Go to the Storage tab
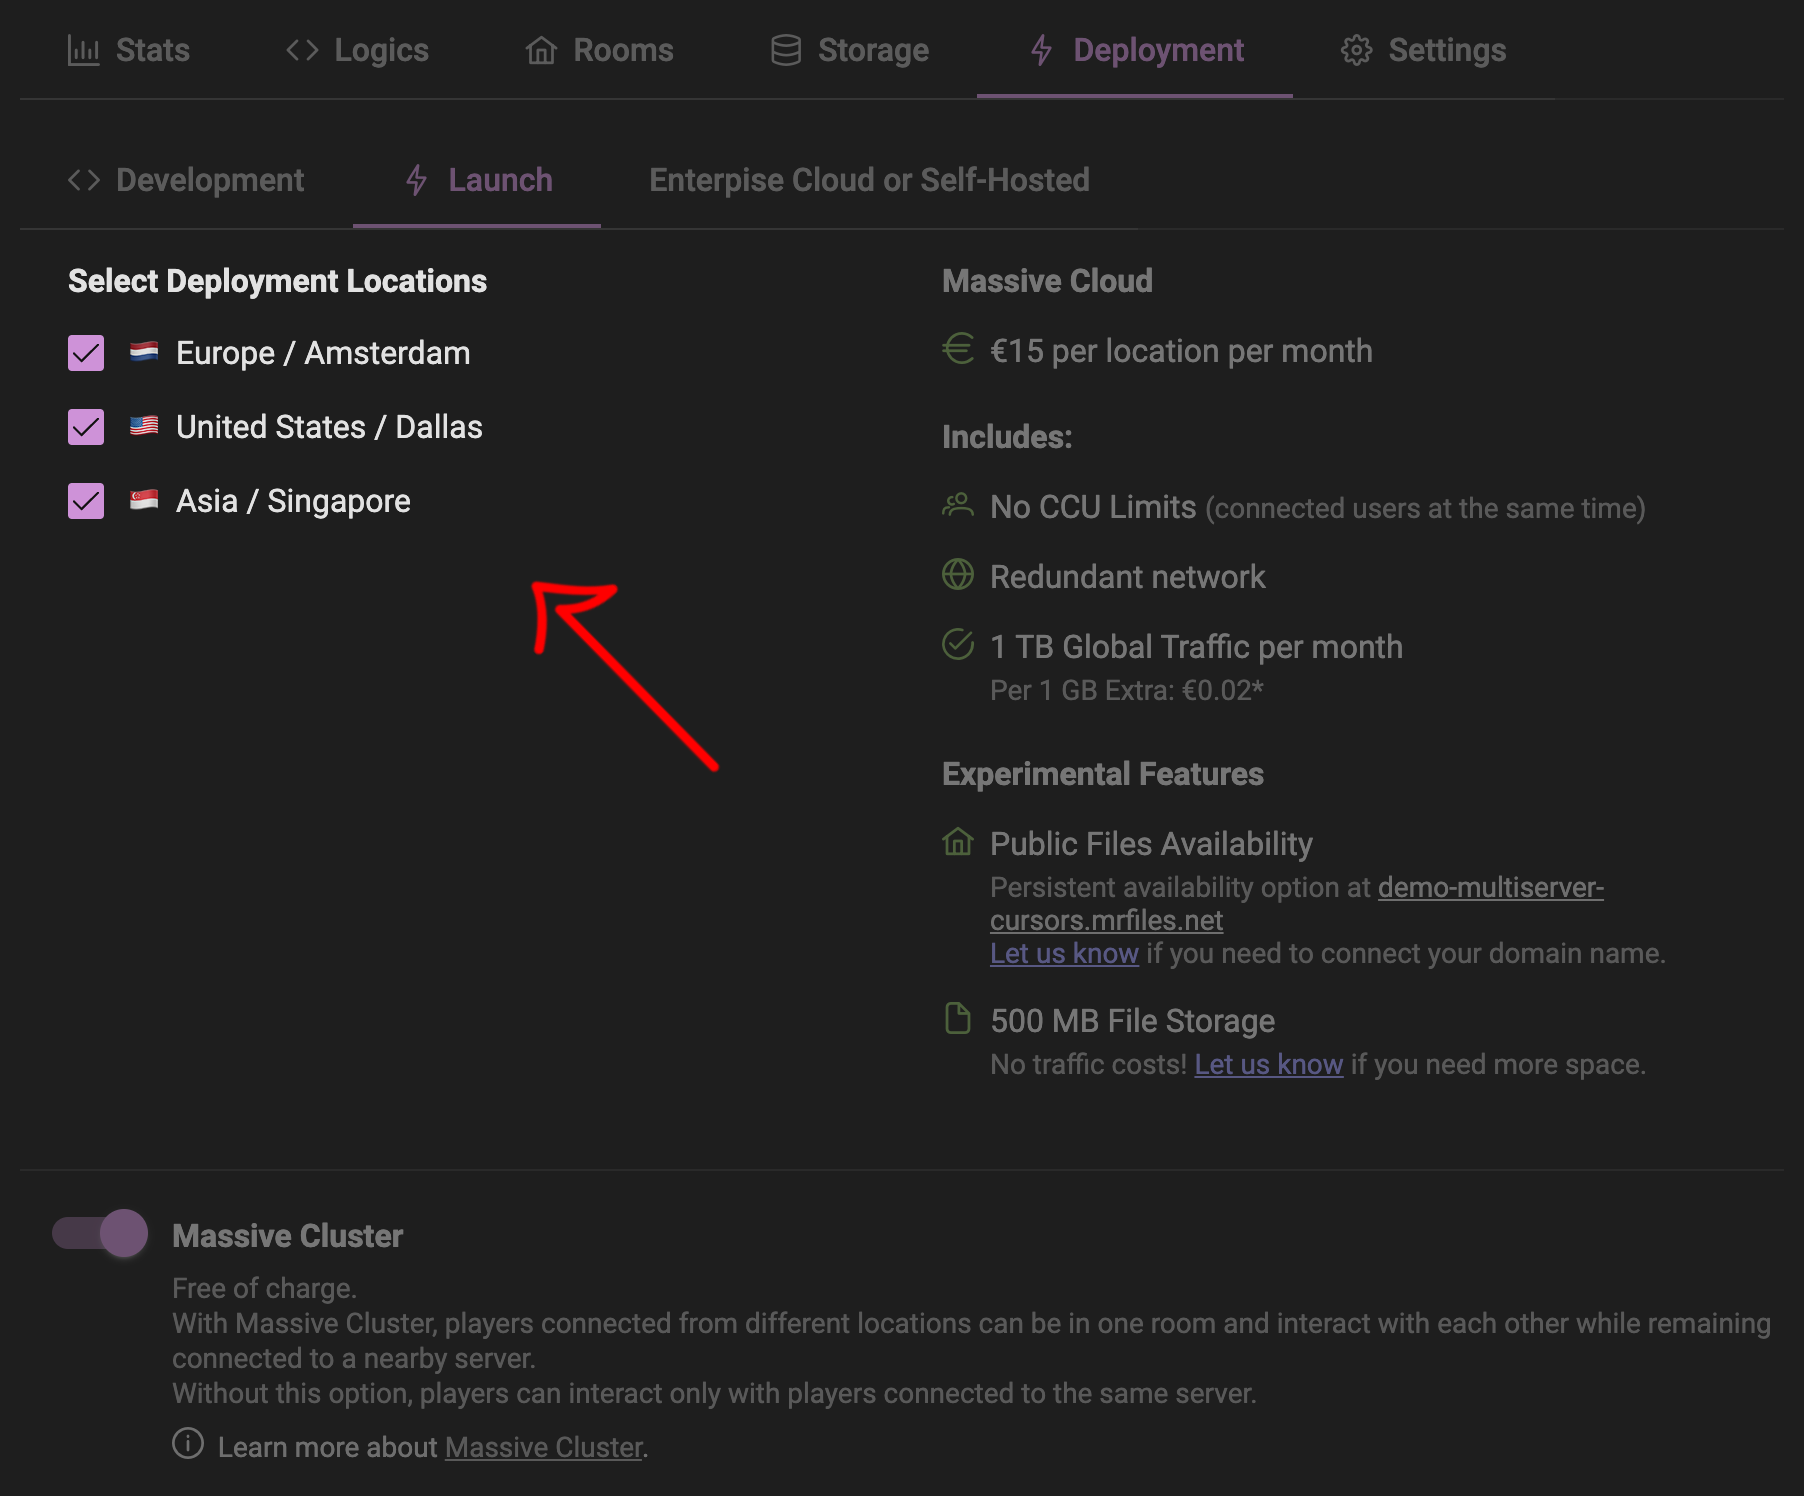The height and width of the screenshot is (1496, 1804). point(849,50)
